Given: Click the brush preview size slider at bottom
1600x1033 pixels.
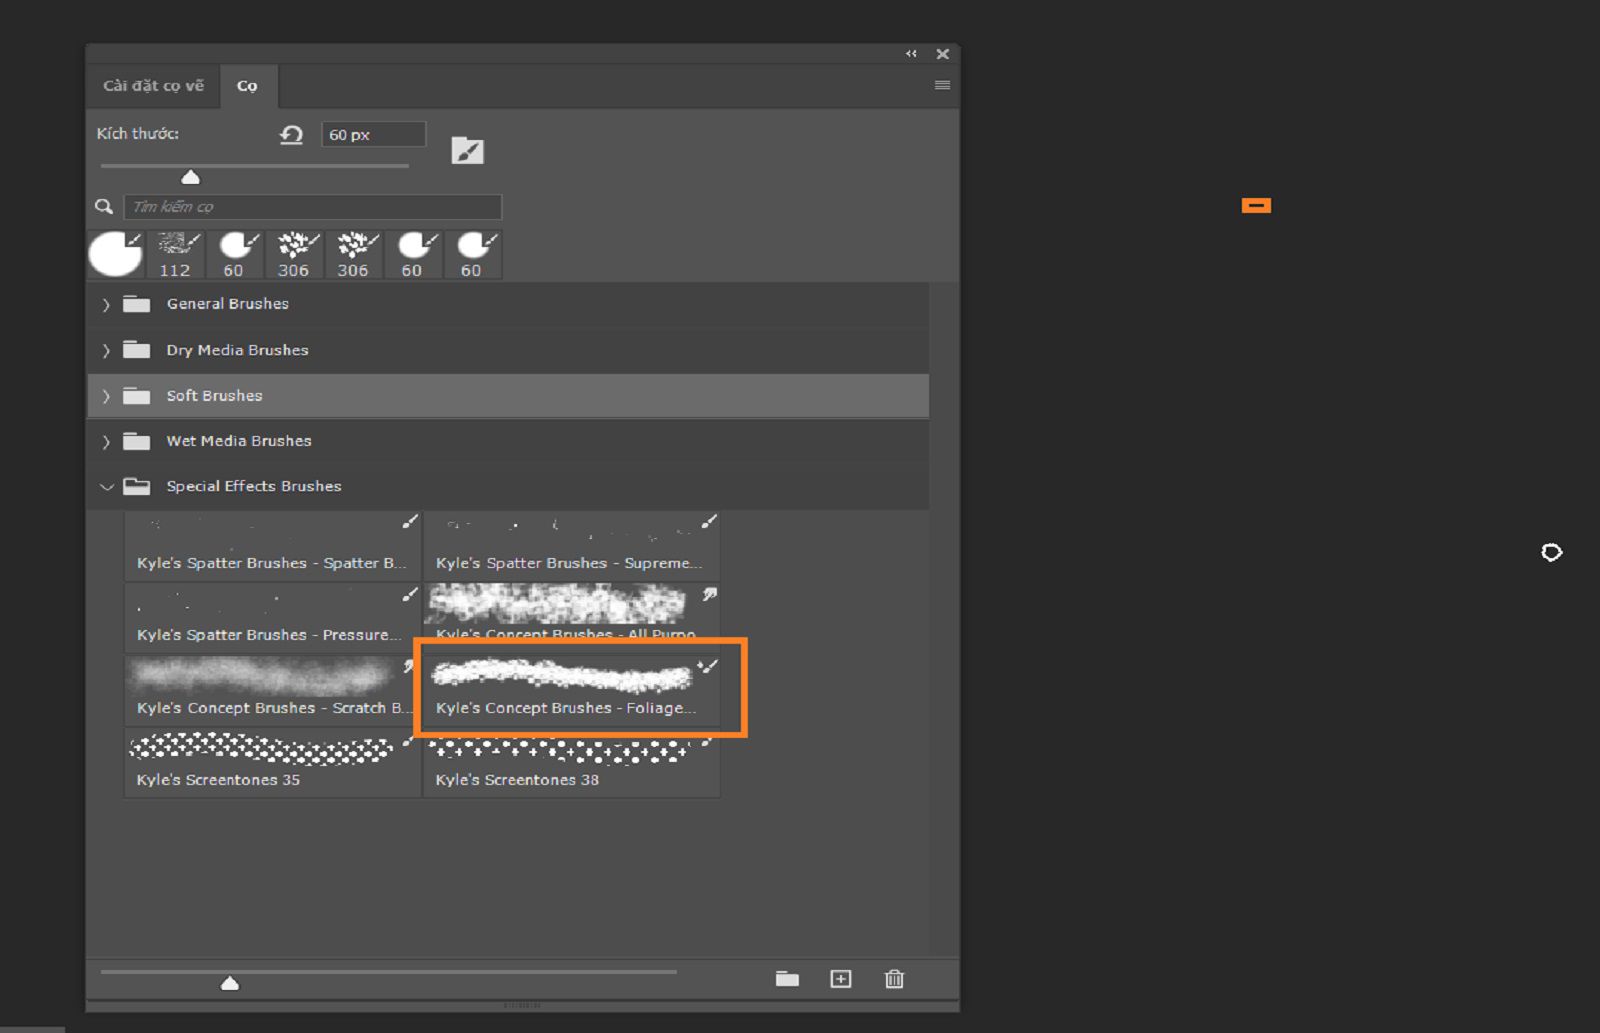Looking at the screenshot, I should click(230, 982).
